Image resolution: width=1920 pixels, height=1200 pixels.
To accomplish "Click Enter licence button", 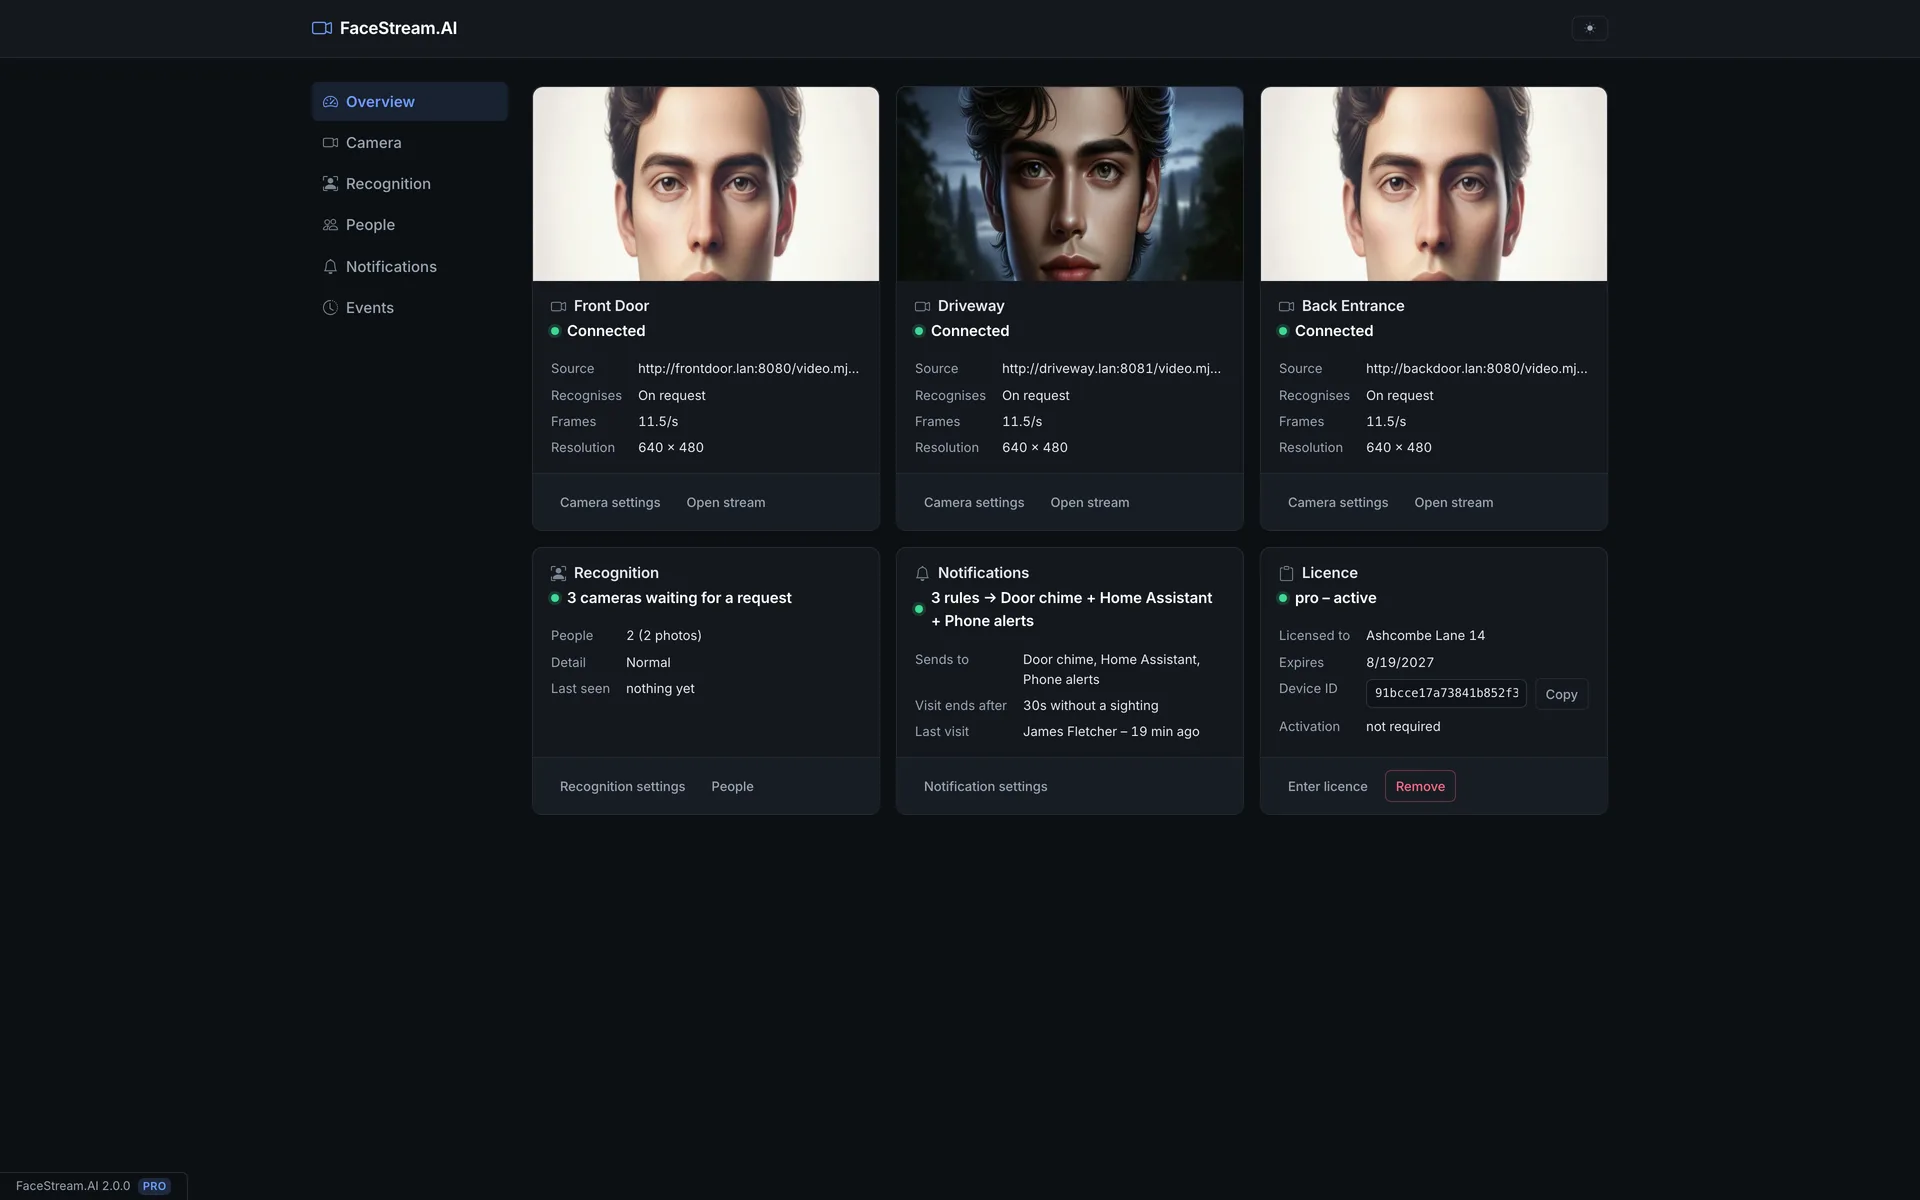I will (x=1328, y=786).
